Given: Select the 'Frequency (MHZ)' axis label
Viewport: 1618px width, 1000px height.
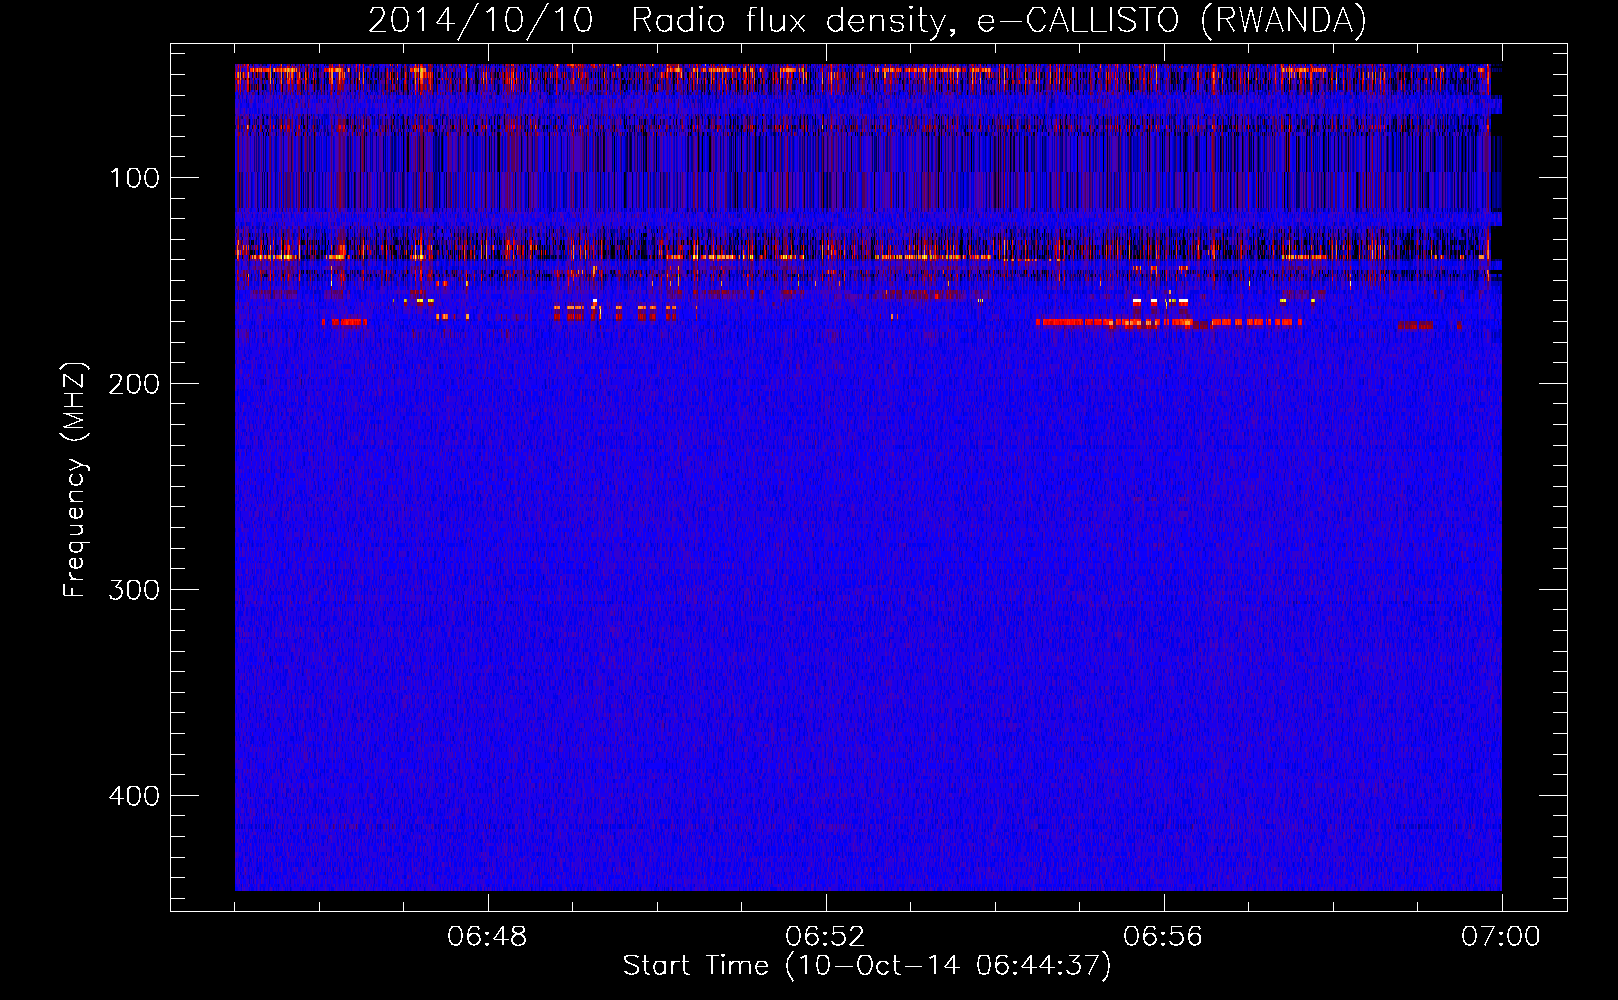Looking at the screenshot, I should (x=75, y=480).
